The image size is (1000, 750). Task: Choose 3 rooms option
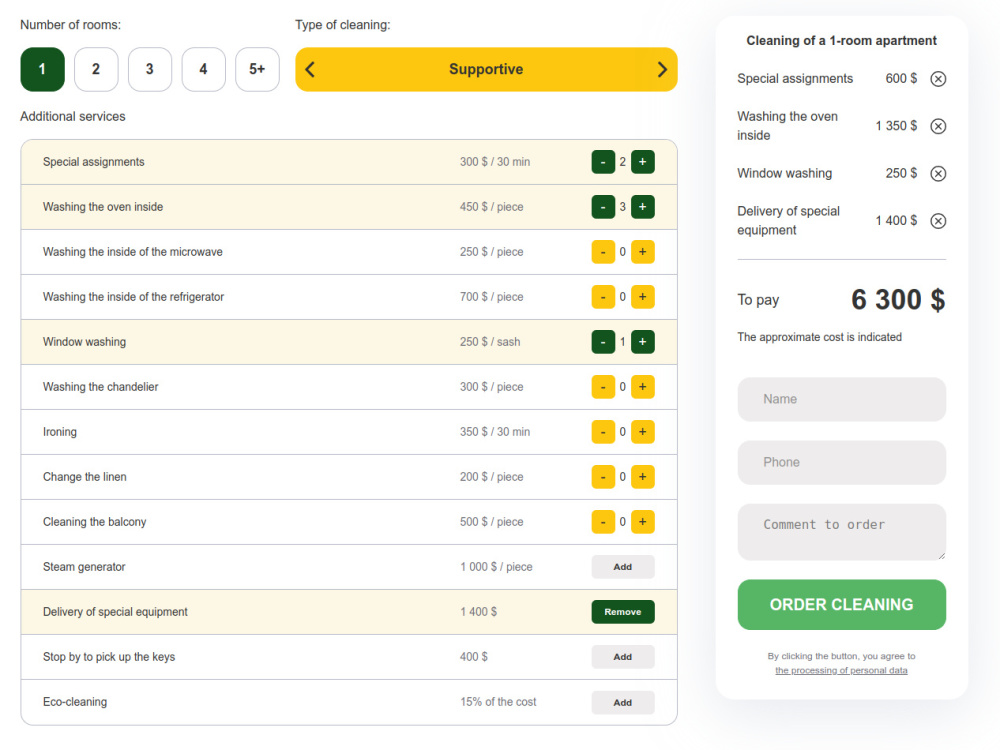click(150, 69)
